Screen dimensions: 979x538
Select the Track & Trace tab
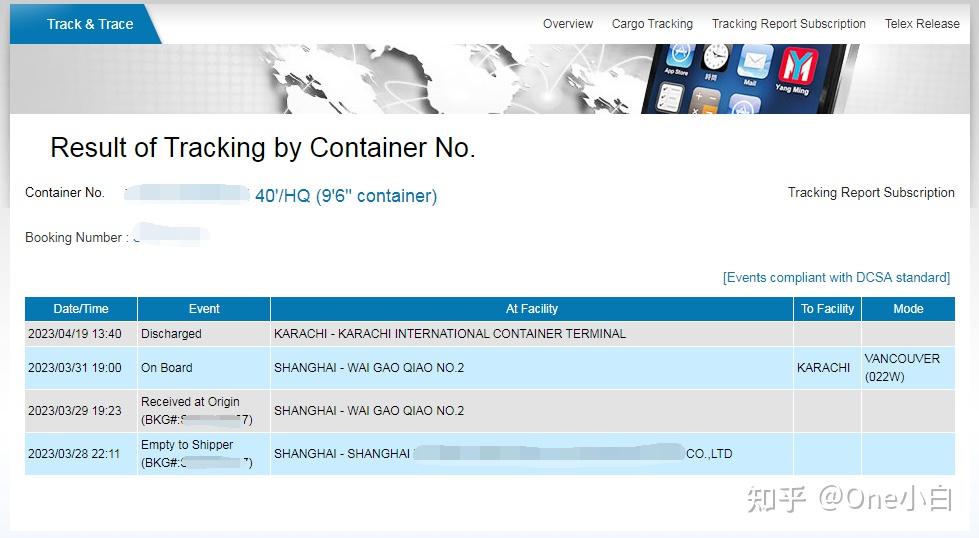[x=89, y=24]
